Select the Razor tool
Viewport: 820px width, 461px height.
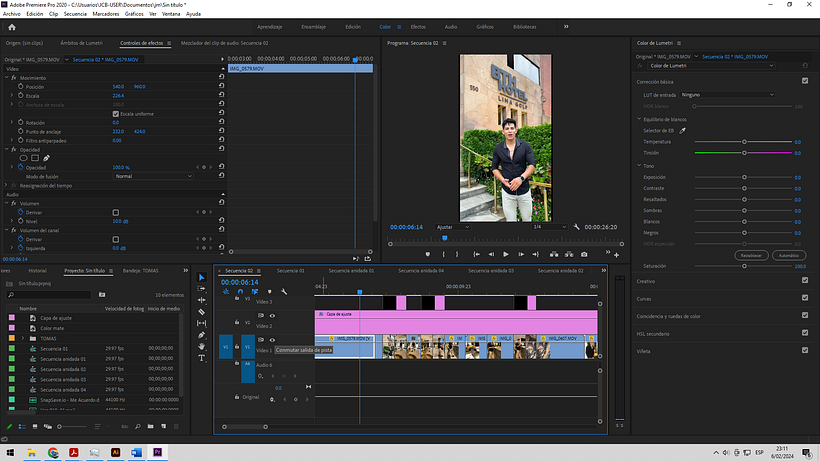[201, 312]
